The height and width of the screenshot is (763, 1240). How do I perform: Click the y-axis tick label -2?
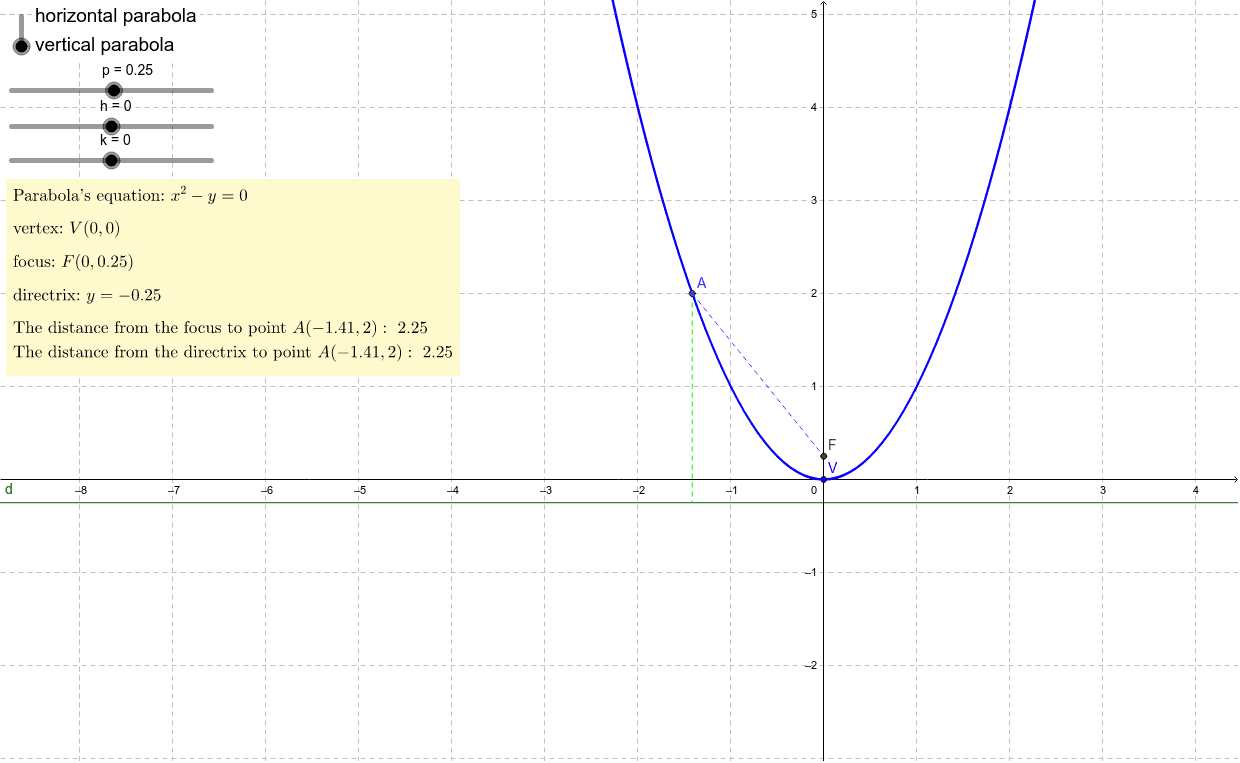[x=812, y=665]
